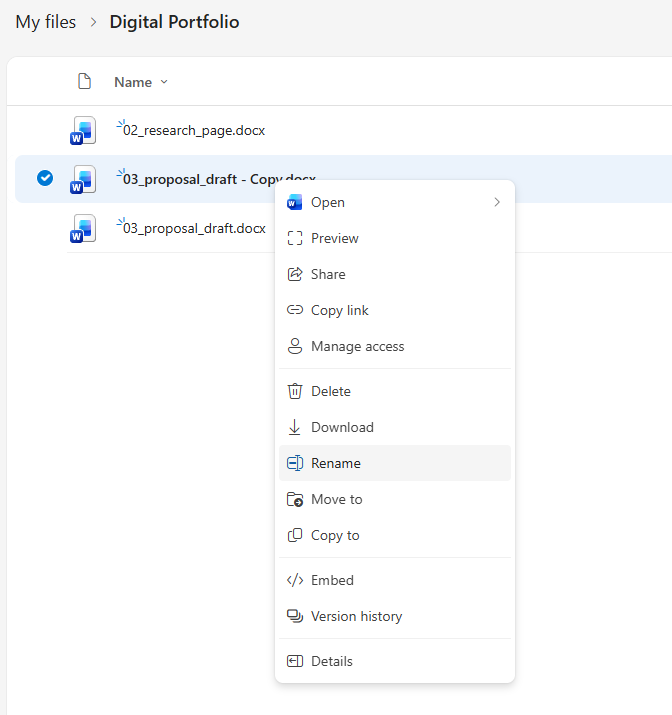Click Word file icon for 02_research_page.docx
672x715 pixels.
[83, 130]
